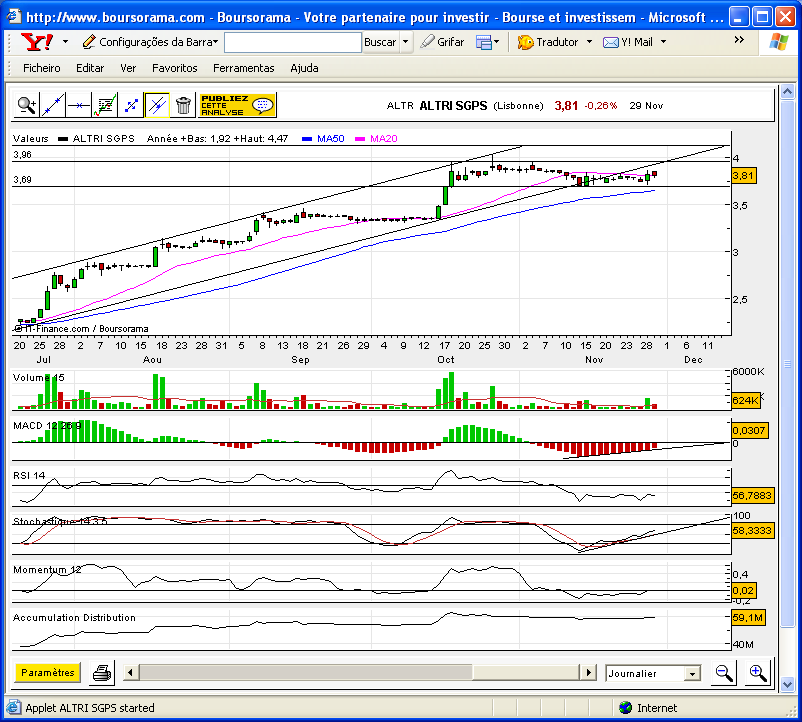Click the Publiez Cette Analyse button
802x722 pixels.
click(237, 105)
